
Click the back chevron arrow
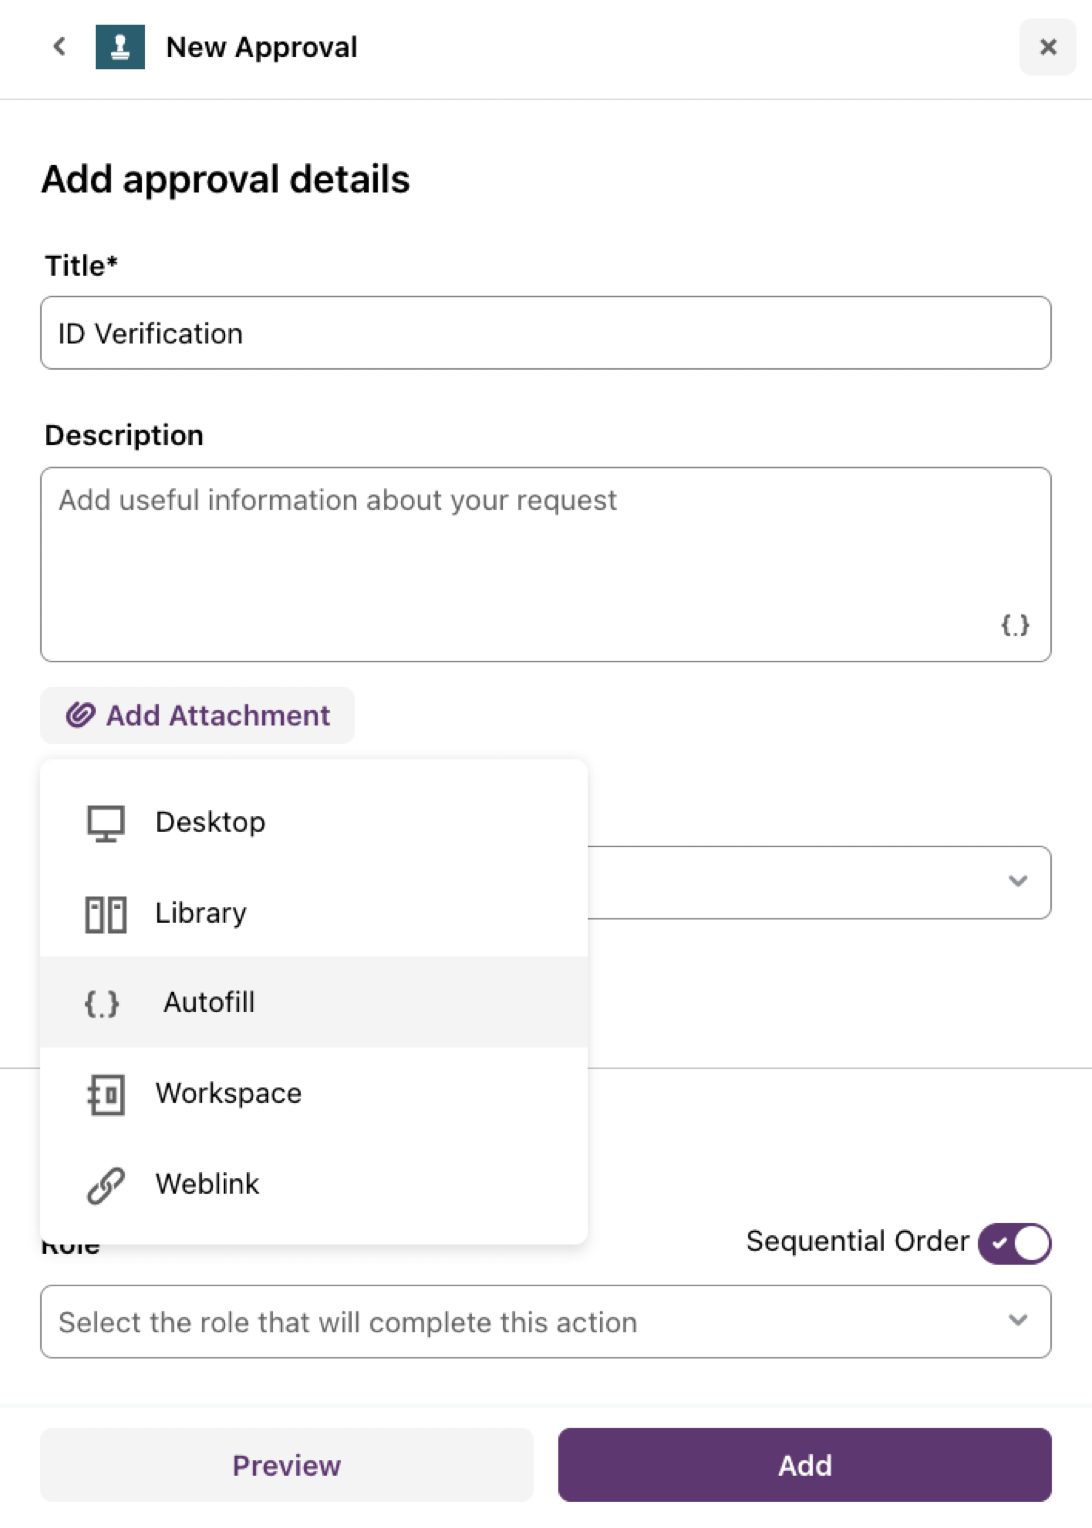click(x=59, y=47)
